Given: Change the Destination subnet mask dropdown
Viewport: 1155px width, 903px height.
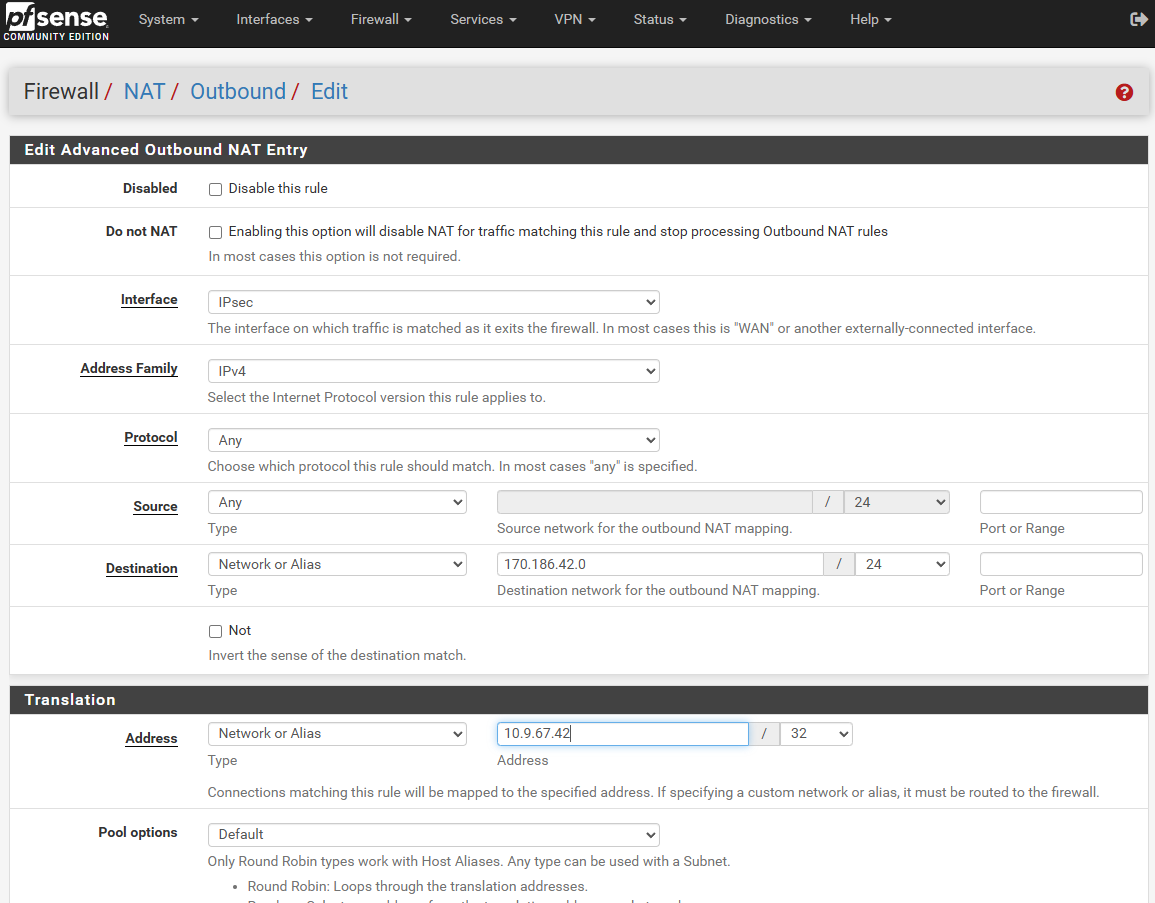Looking at the screenshot, I should (902, 564).
